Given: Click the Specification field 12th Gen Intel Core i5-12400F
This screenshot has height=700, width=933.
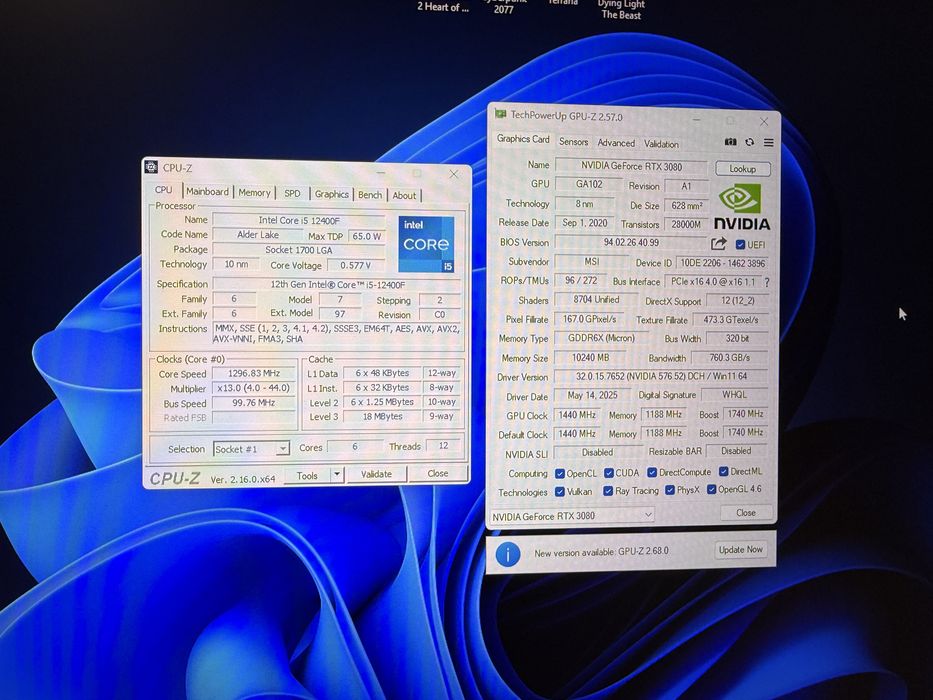Looking at the screenshot, I should pyautogui.click(x=337, y=285).
